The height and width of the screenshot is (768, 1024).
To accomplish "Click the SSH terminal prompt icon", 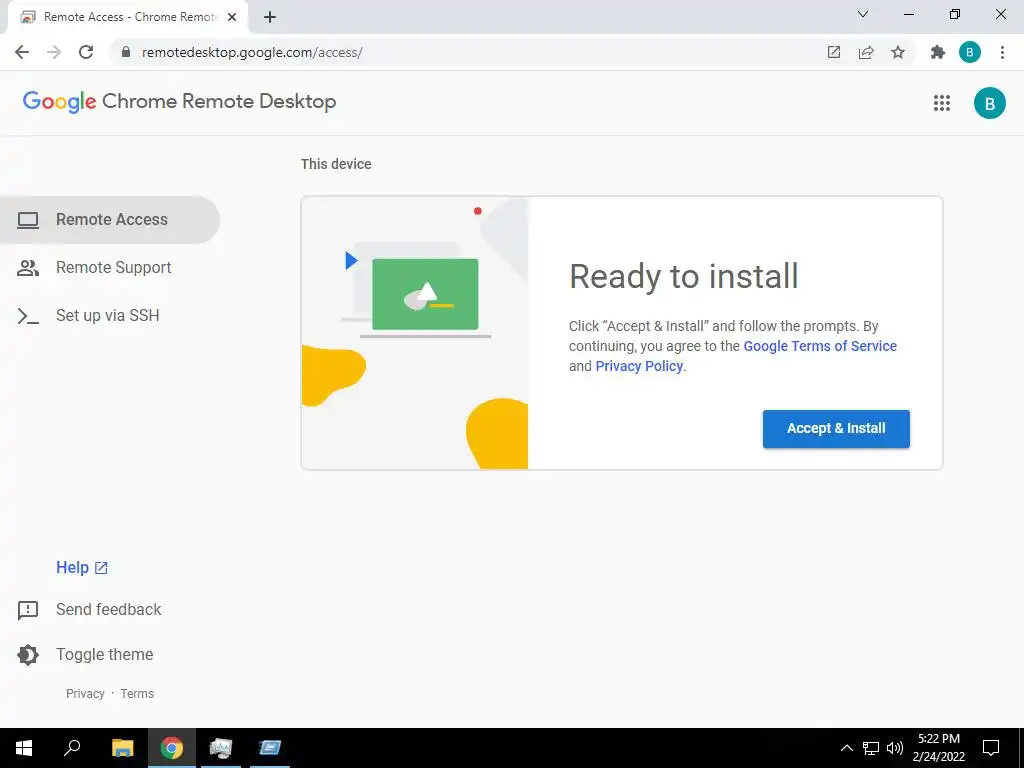I will tap(28, 316).
